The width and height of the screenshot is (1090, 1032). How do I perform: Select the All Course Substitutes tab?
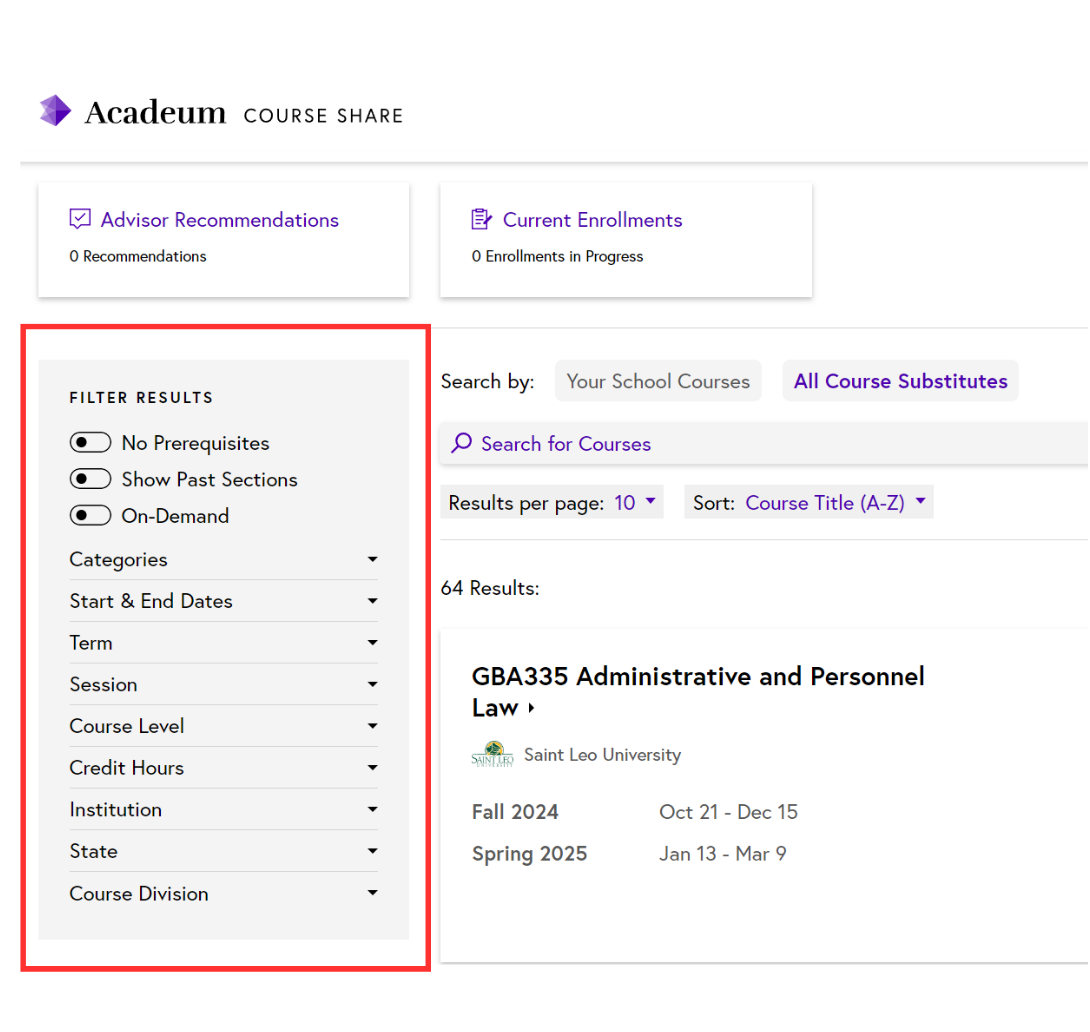point(900,381)
